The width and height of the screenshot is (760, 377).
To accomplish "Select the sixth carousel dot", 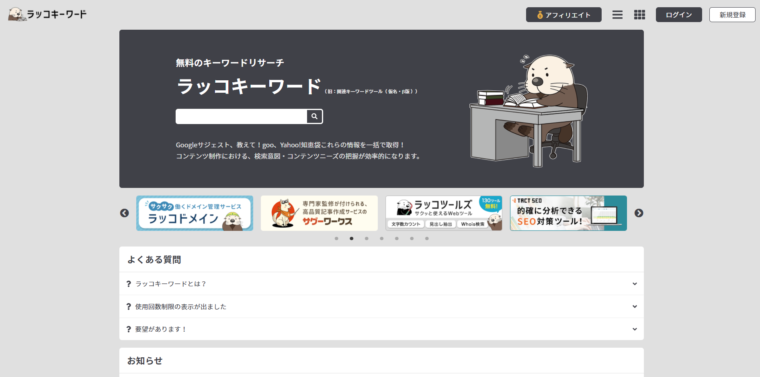I will 412,238.
